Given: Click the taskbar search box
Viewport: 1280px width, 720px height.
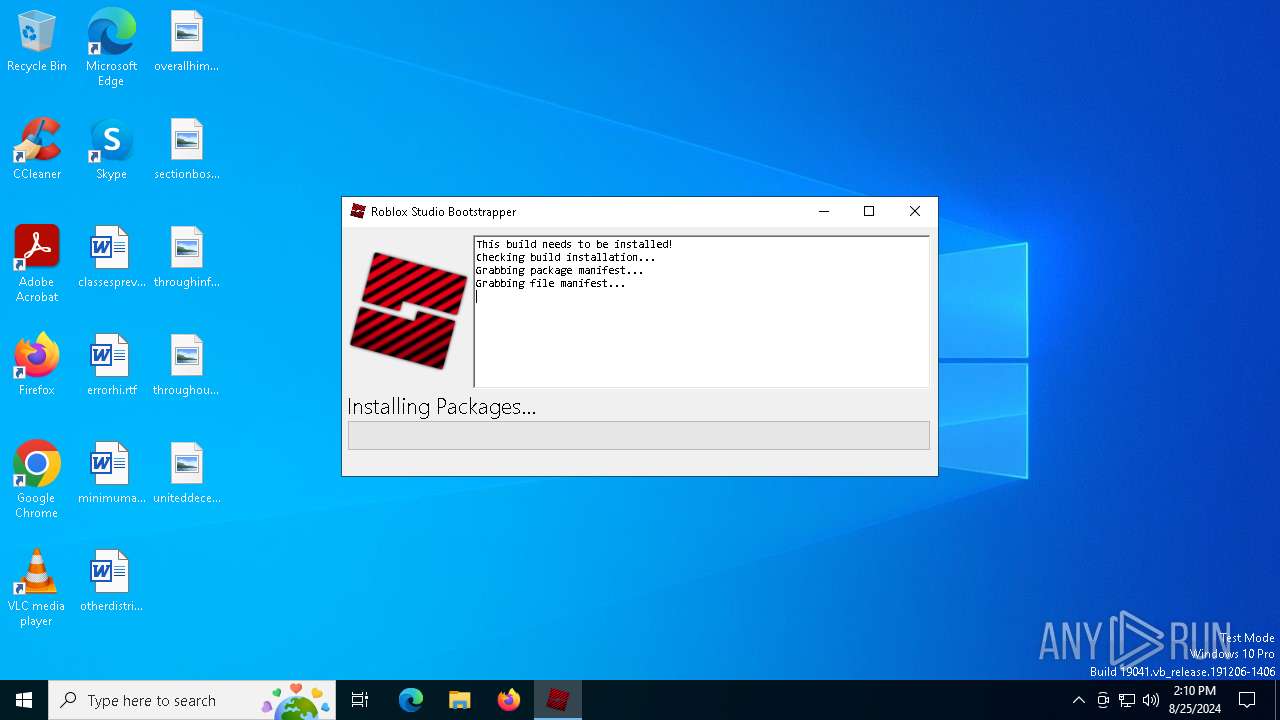Looking at the screenshot, I should click(x=192, y=700).
